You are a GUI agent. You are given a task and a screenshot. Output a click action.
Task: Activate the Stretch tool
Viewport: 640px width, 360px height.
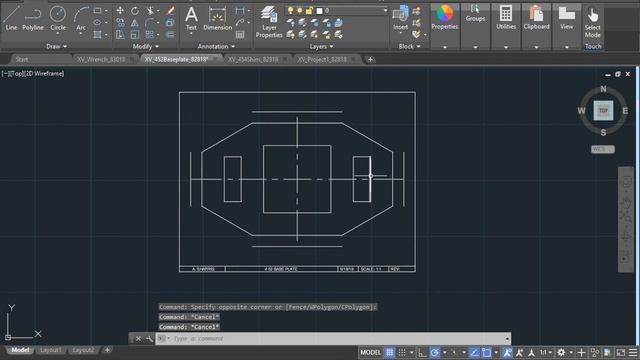pyautogui.click(x=120, y=35)
